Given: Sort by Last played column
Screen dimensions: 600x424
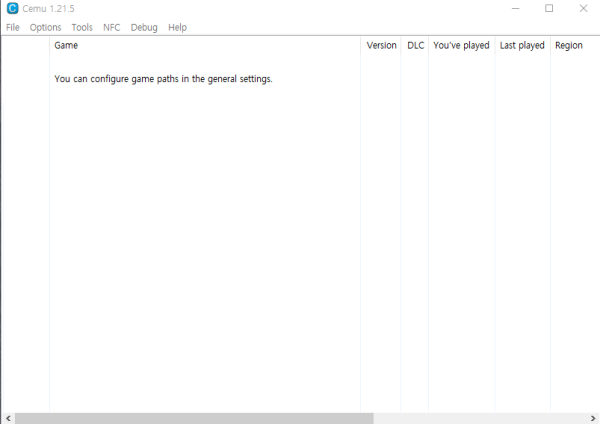Looking at the screenshot, I should tap(522, 46).
